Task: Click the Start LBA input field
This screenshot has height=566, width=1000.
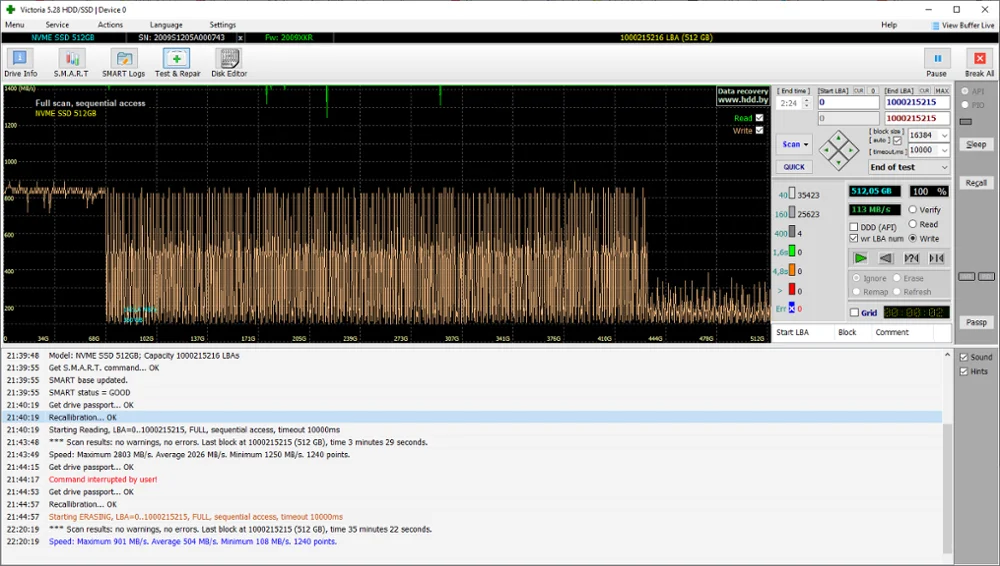Action: [x=848, y=102]
